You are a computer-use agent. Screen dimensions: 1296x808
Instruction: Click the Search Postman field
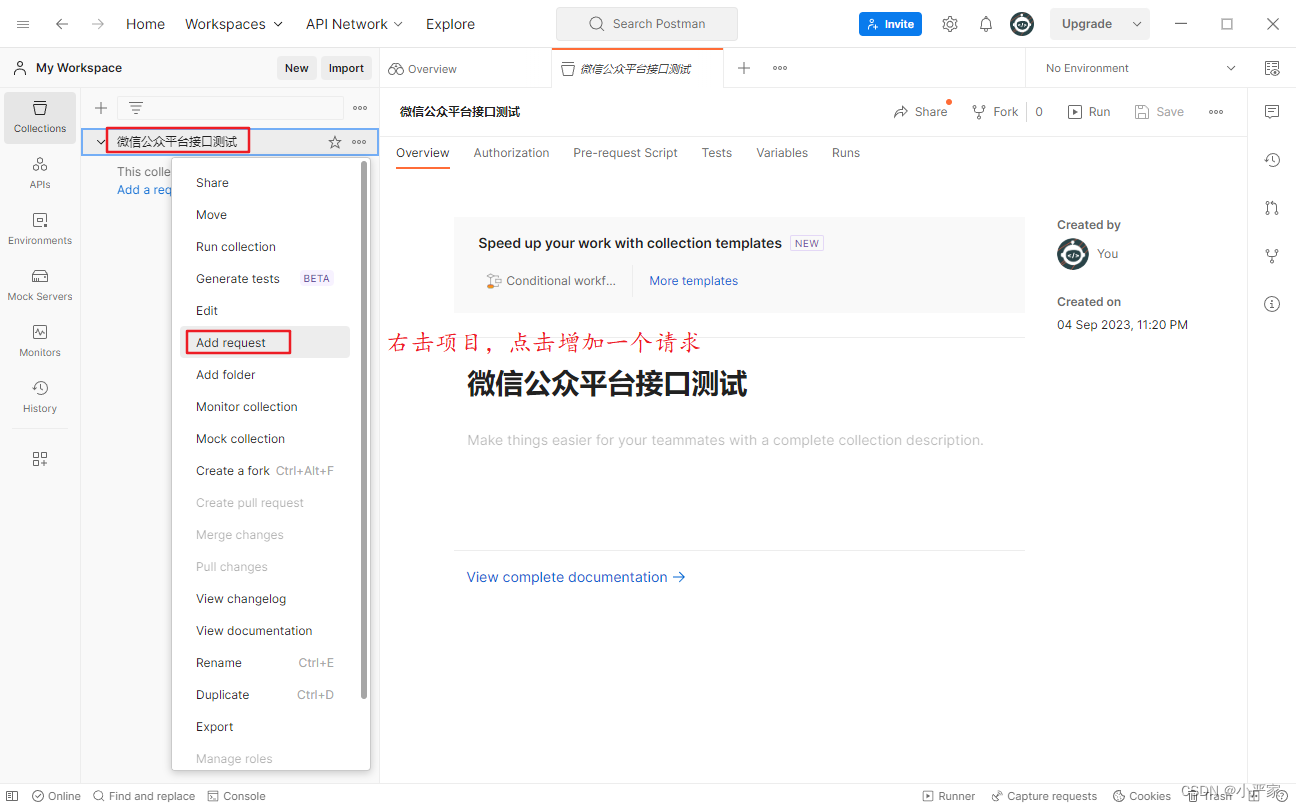647,24
